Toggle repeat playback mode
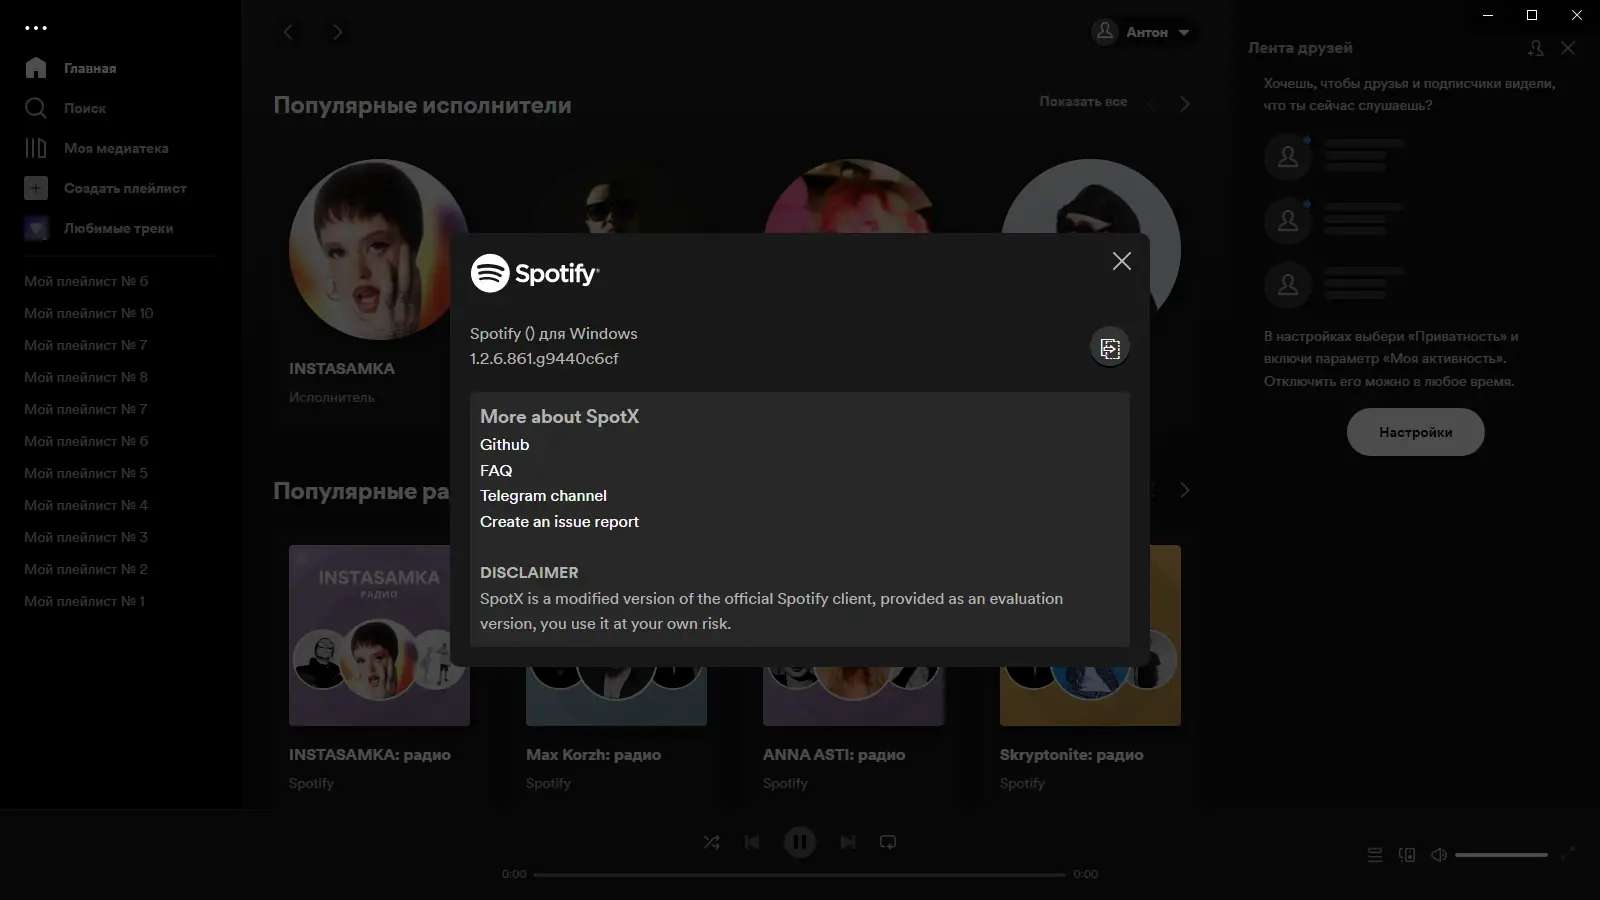This screenshot has width=1600, height=900. click(x=888, y=842)
